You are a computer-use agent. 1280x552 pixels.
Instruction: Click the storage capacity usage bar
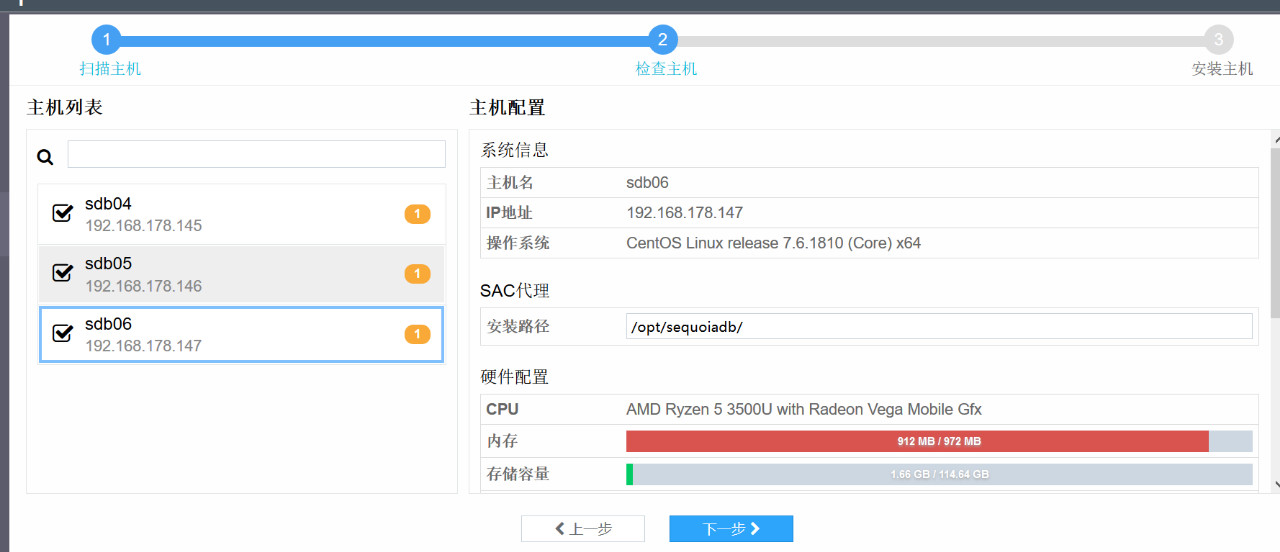click(939, 474)
